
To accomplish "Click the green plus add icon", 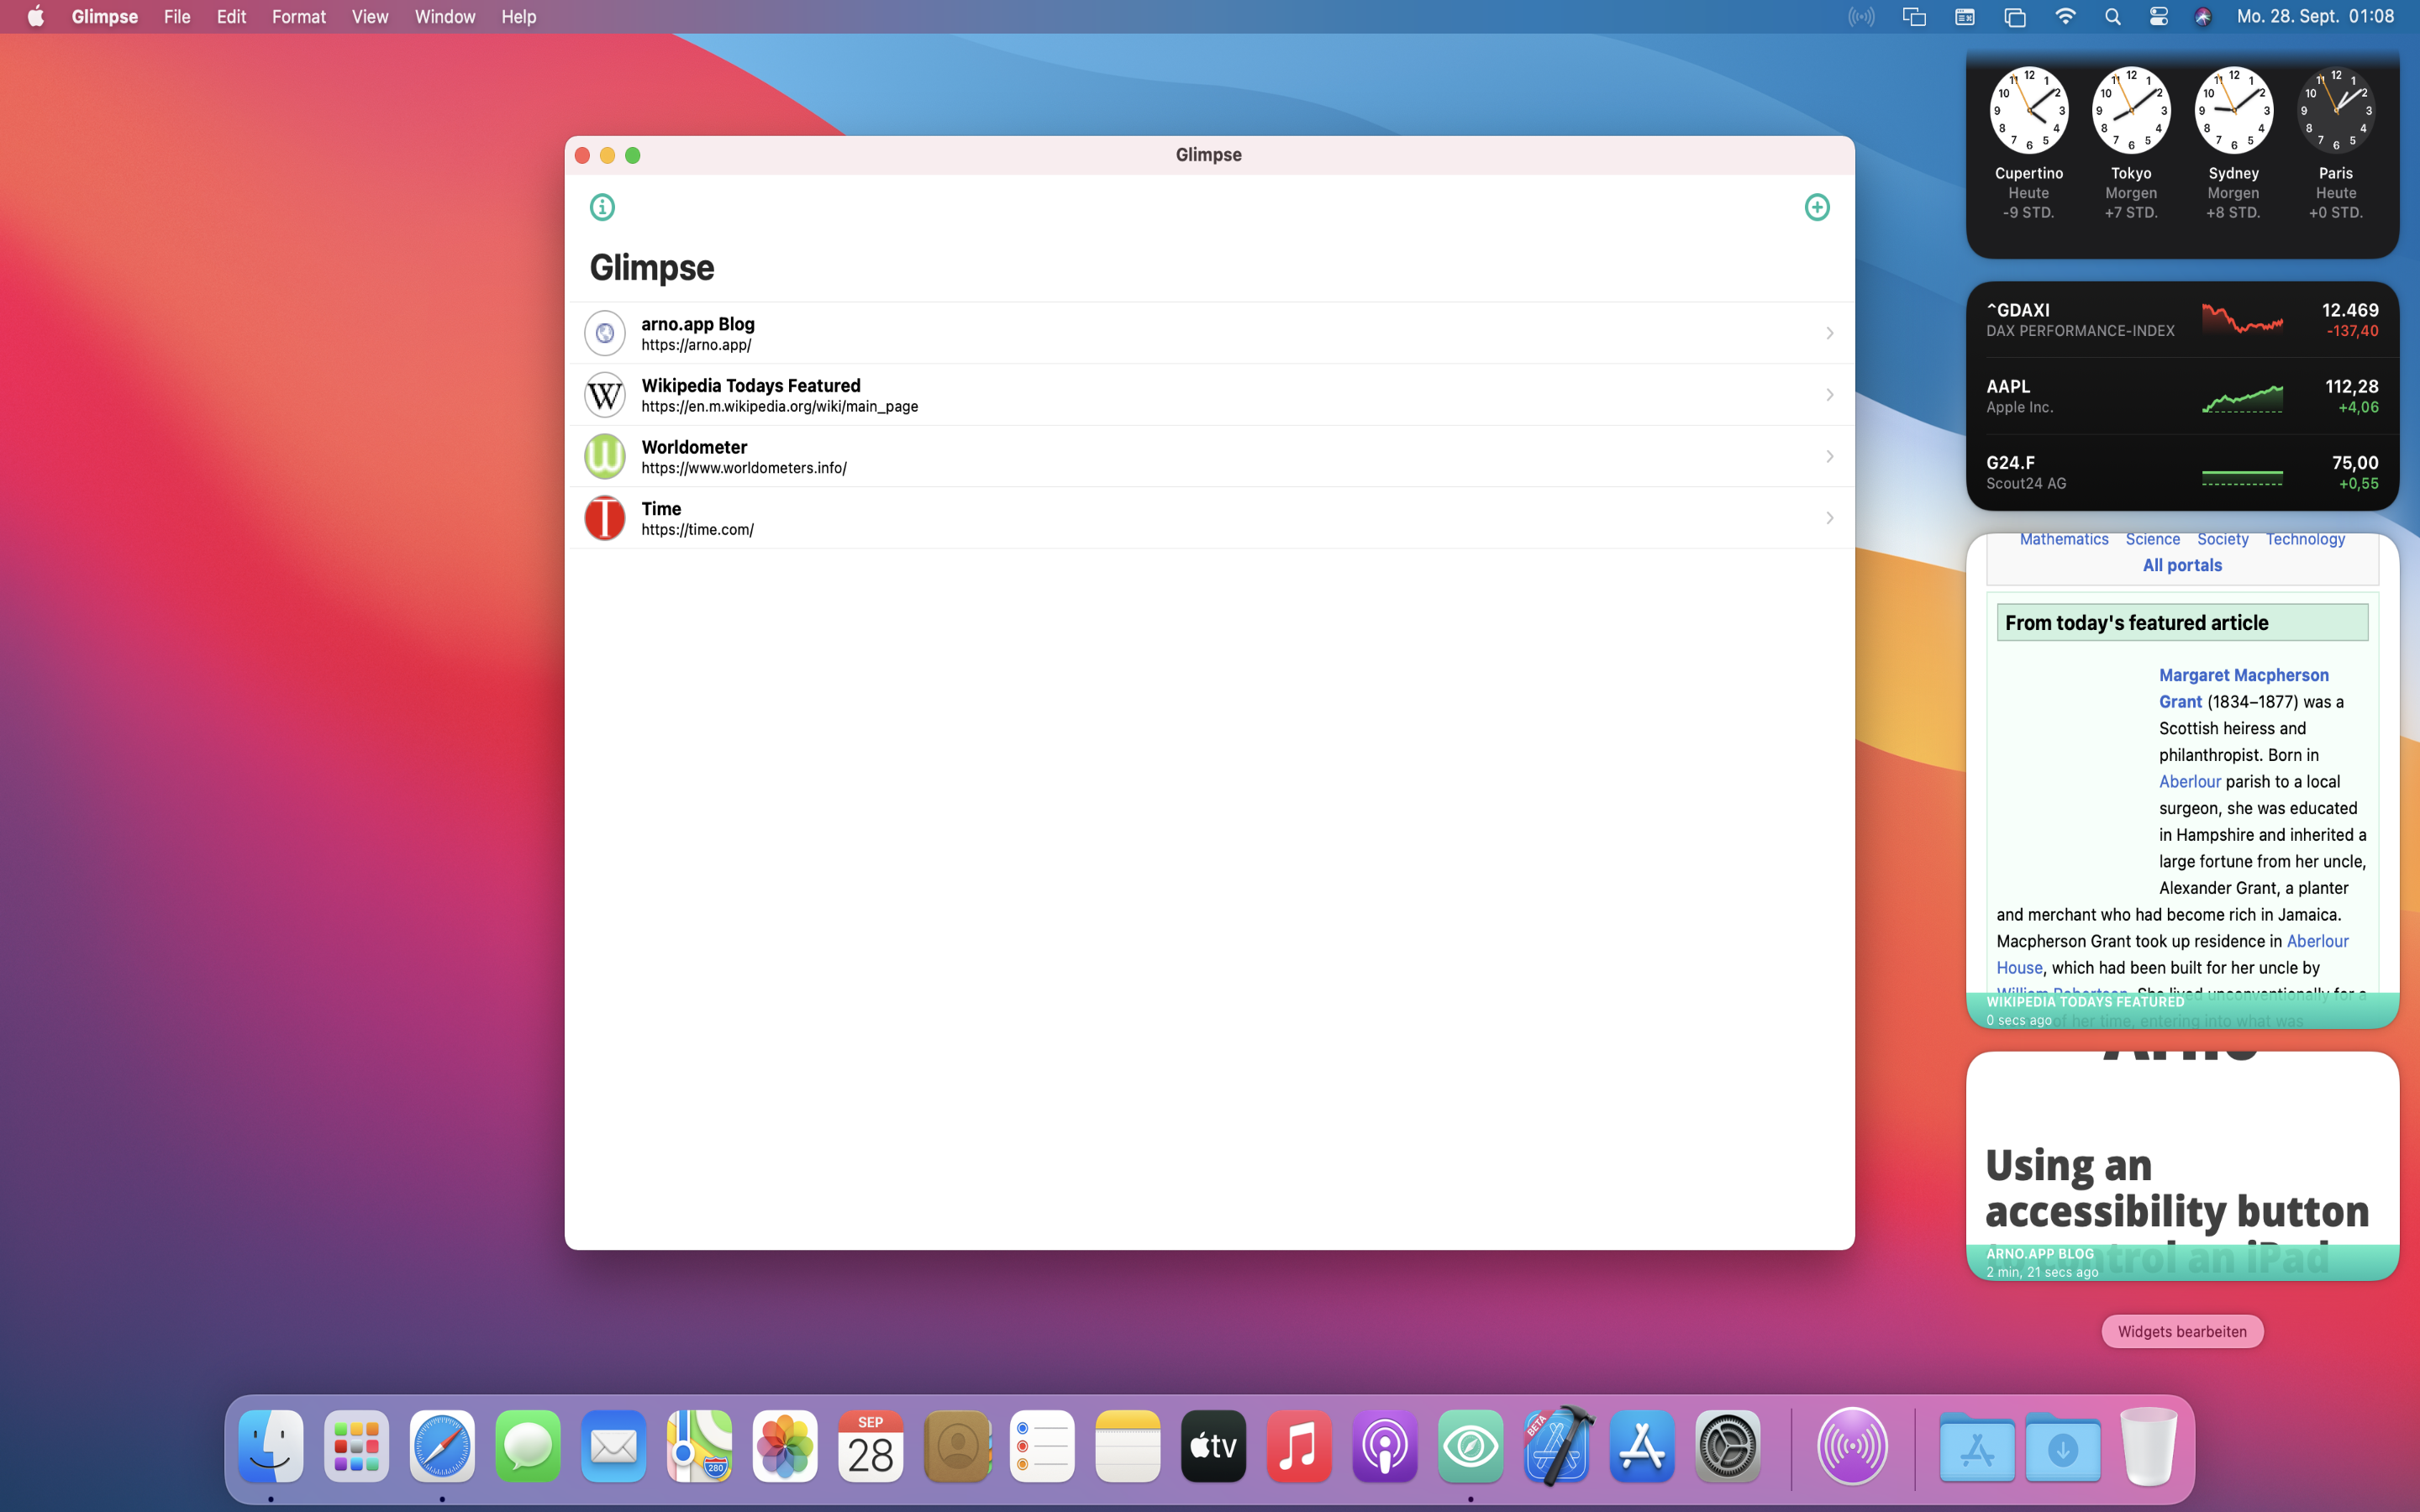I will 1817,207.
